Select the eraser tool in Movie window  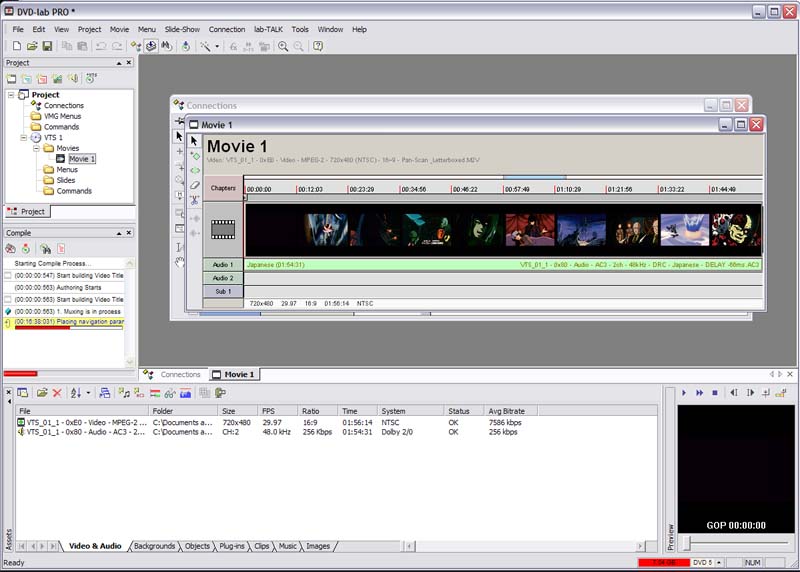(194, 185)
